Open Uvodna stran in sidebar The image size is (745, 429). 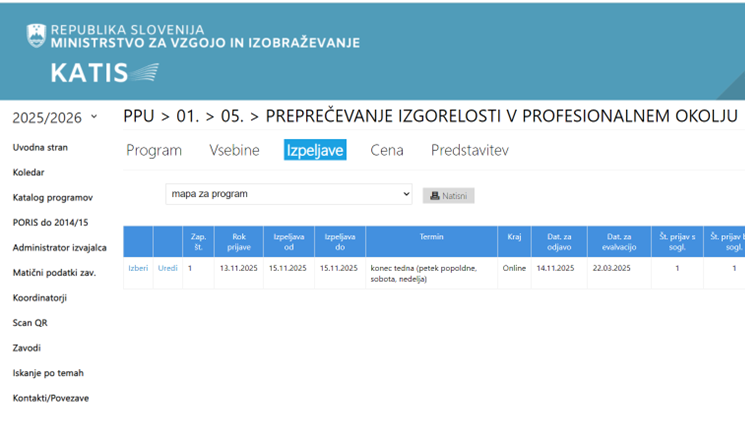40,147
